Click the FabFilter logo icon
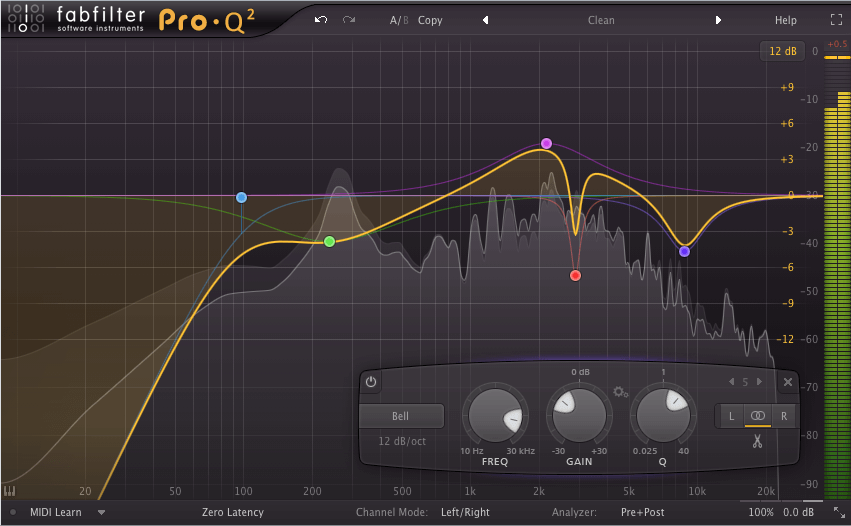 point(26,18)
